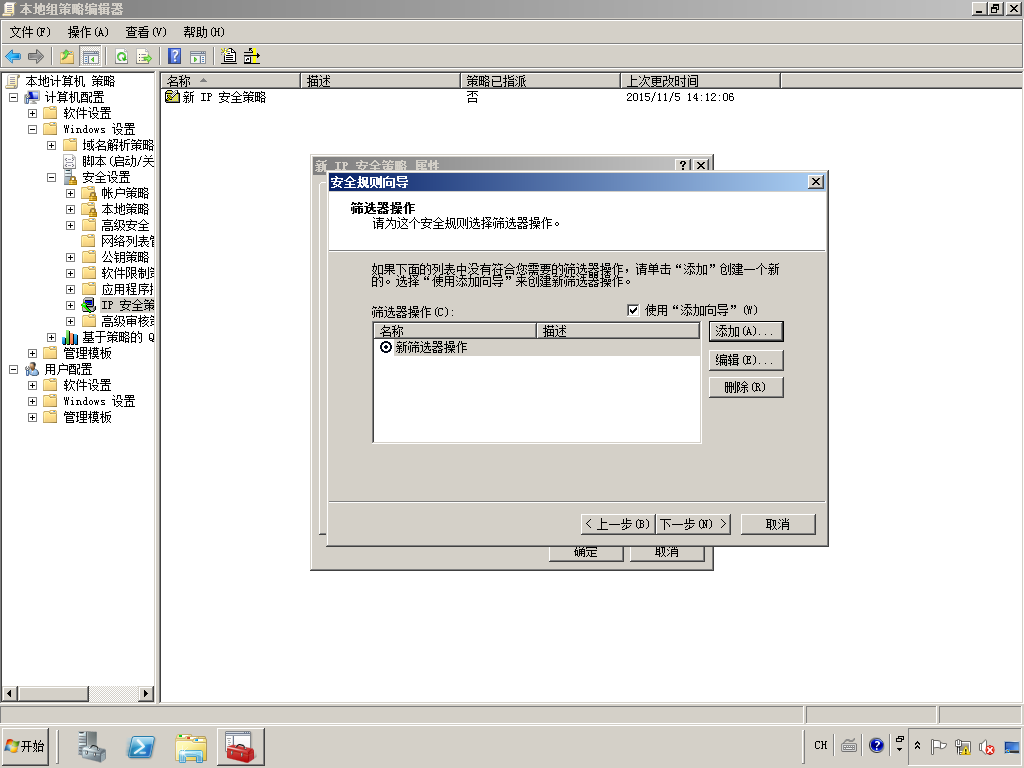Open the 查看(V) menu

(x=146, y=32)
